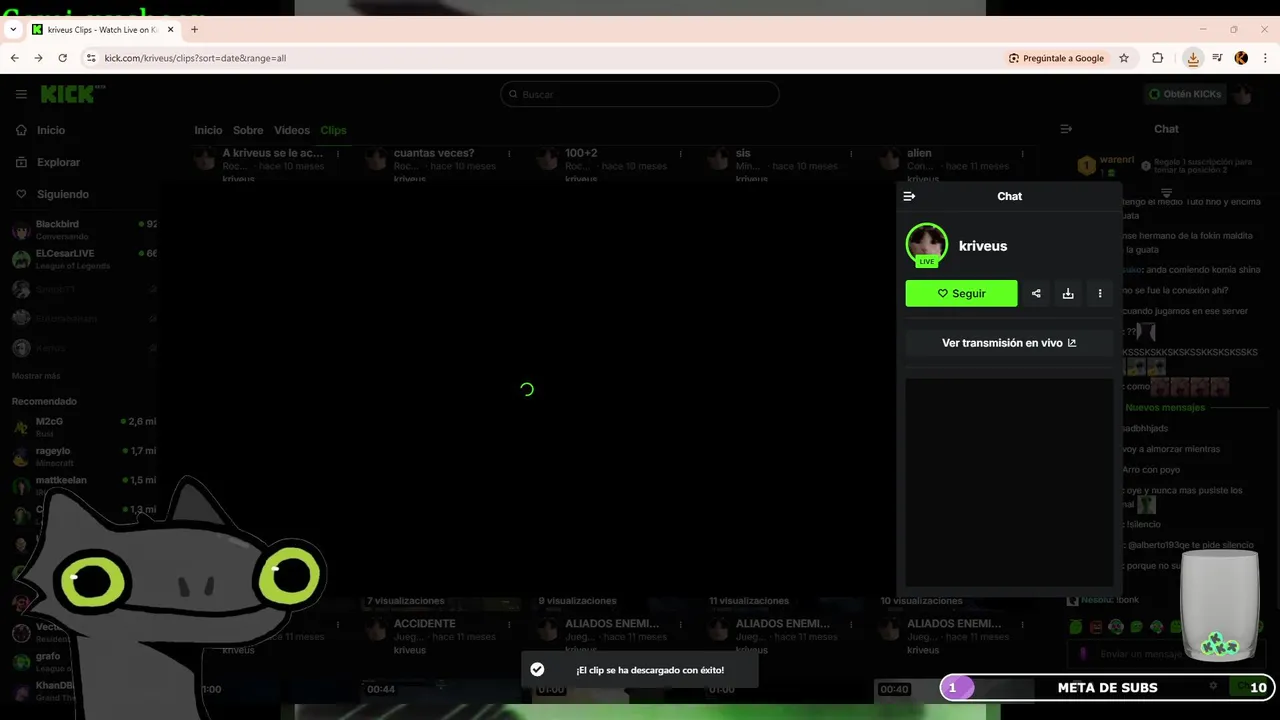The image size is (1280, 720).
Task: Open options for clip 'sis'
Action: 851,154
